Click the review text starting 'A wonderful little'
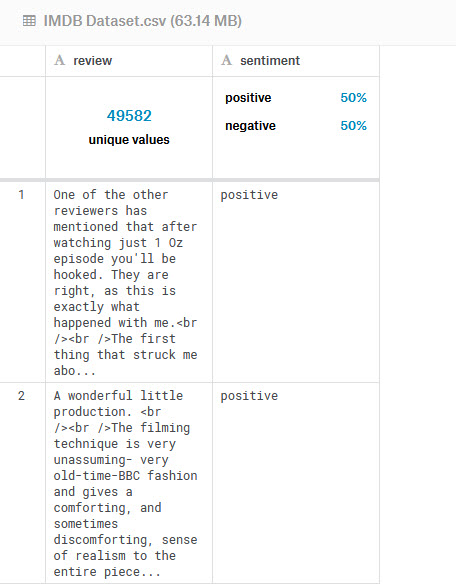Screen dimensions: 456x584 [x=126, y=483]
